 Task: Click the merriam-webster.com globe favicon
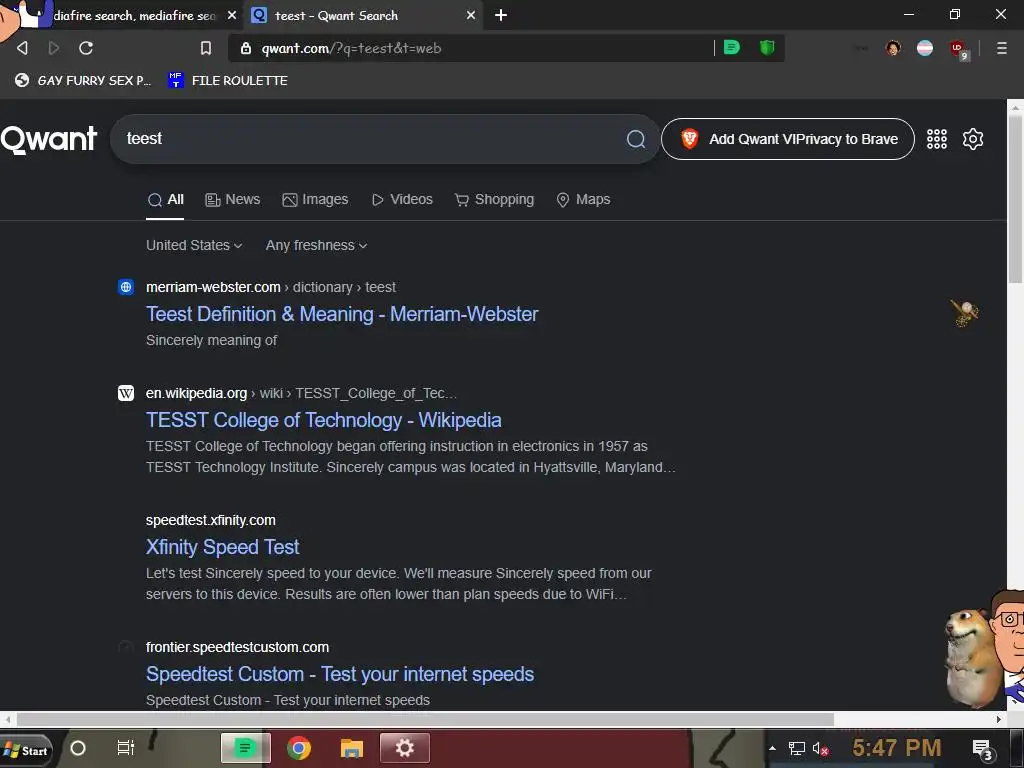pyautogui.click(x=126, y=287)
